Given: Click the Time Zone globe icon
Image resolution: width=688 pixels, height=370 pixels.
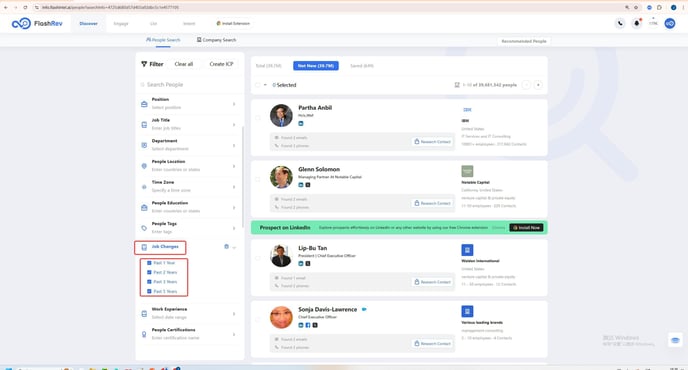Looking at the screenshot, I should (x=144, y=187).
